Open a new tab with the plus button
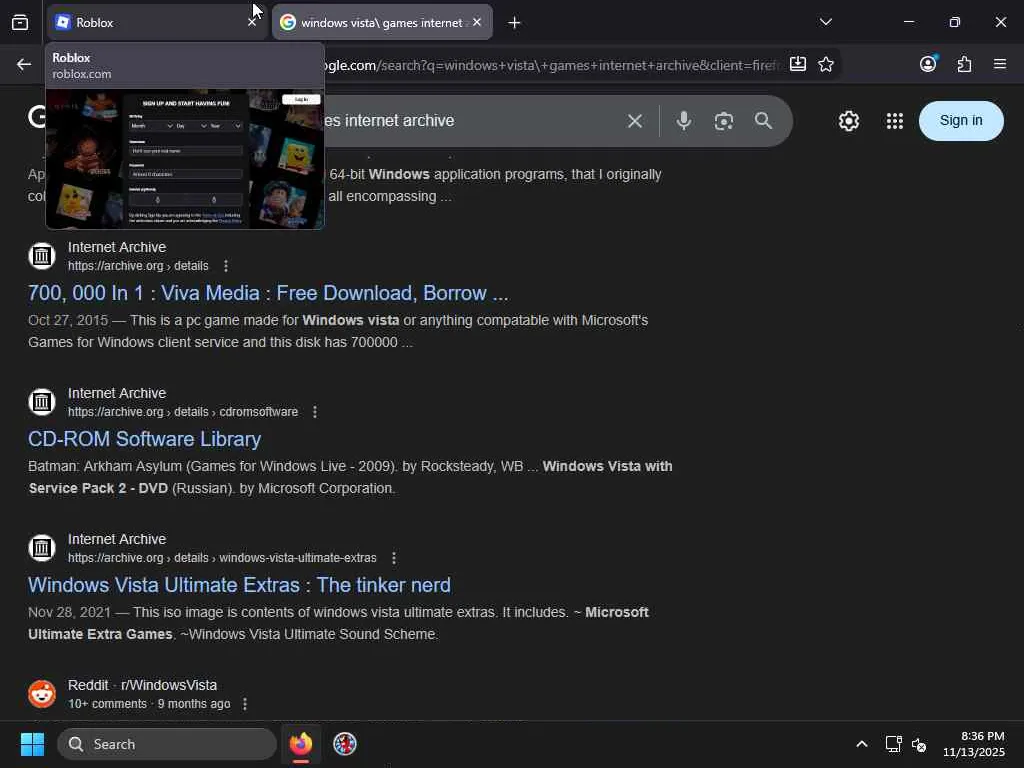The height and width of the screenshot is (768, 1024). [515, 23]
